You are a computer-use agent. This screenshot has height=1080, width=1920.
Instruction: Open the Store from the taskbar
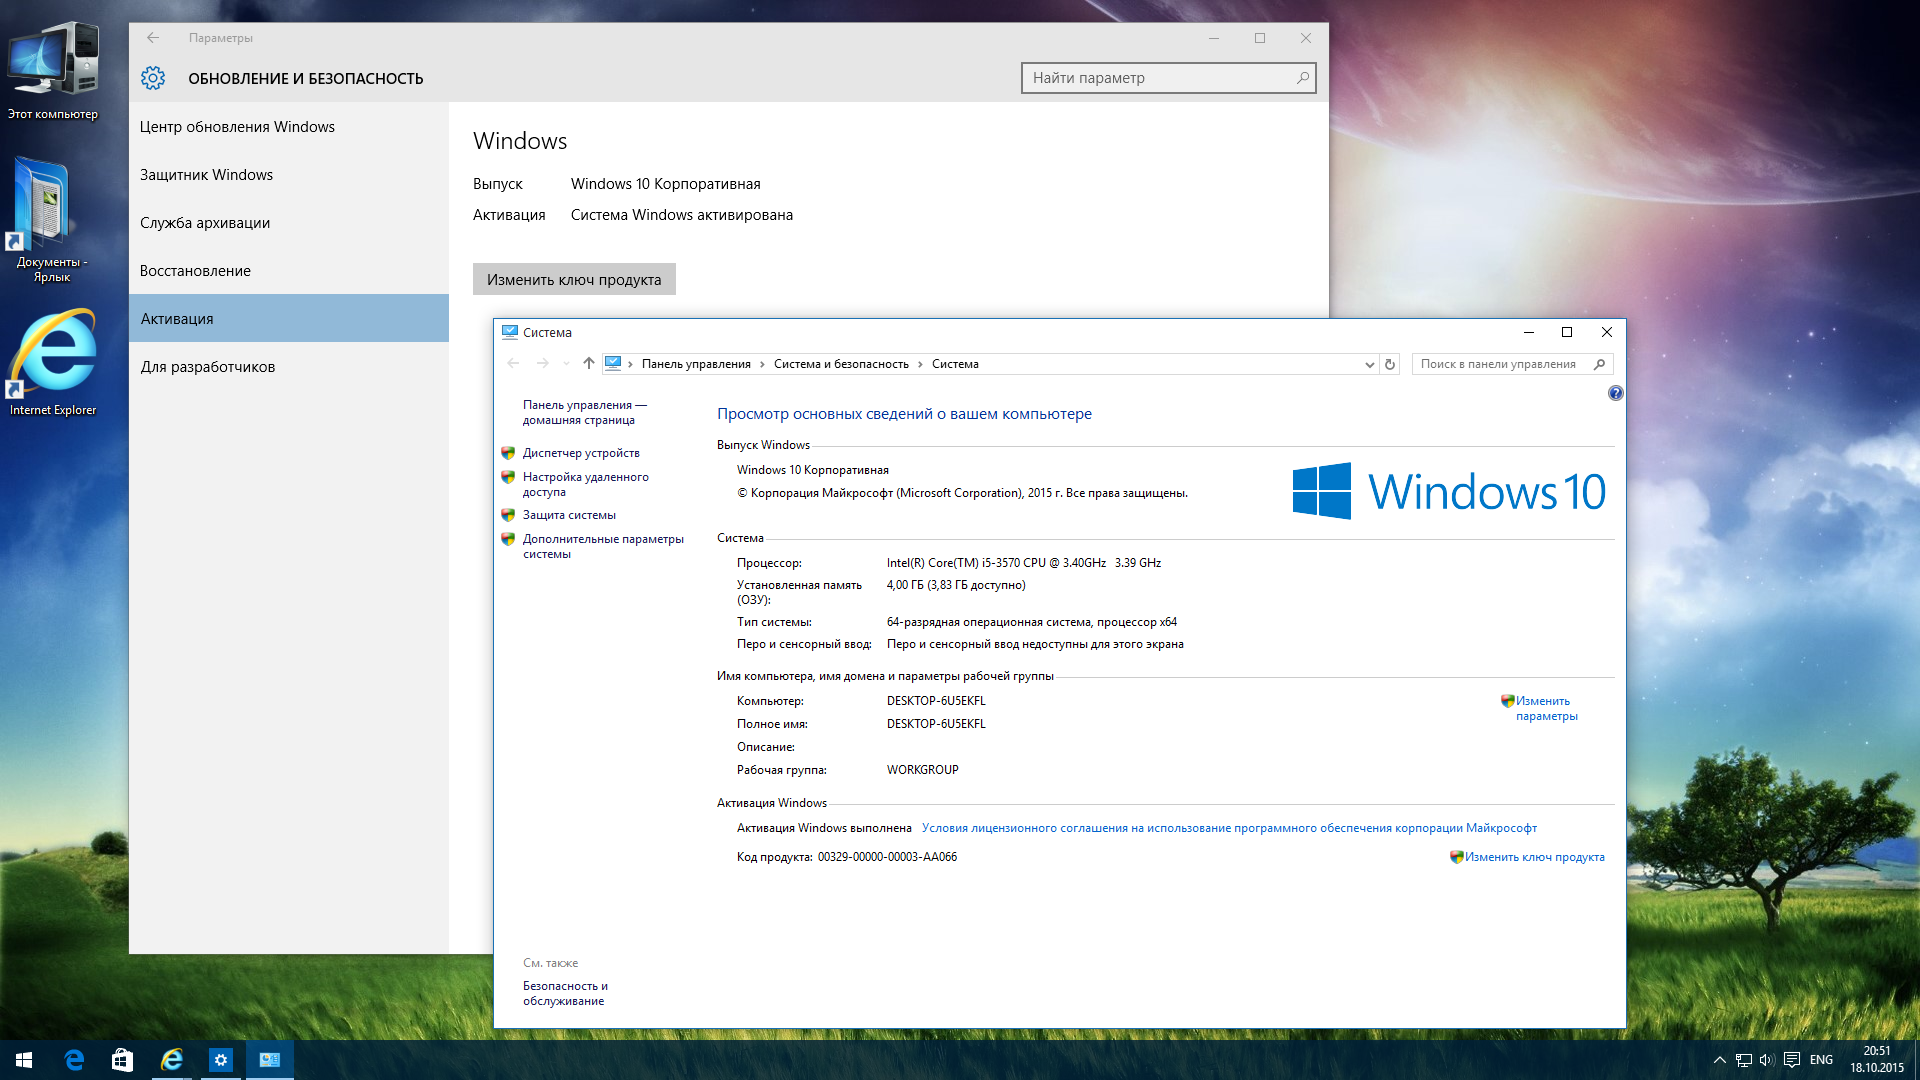[122, 1060]
